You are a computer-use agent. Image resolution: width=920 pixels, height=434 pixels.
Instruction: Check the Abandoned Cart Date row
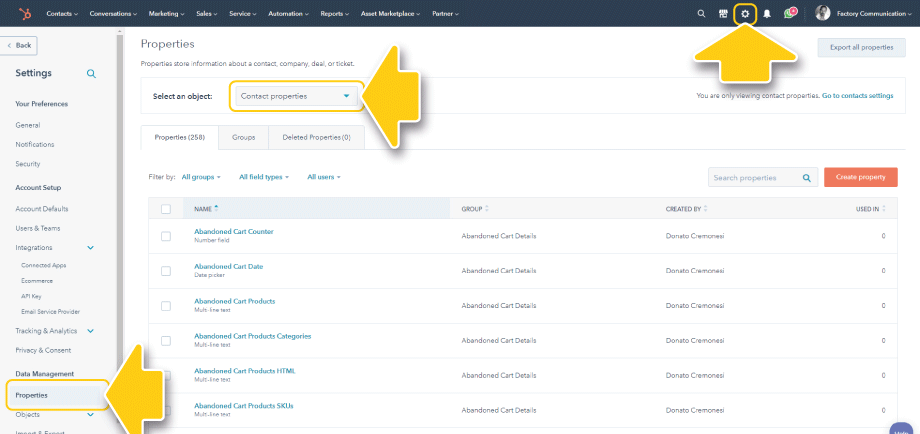click(166, 271)
